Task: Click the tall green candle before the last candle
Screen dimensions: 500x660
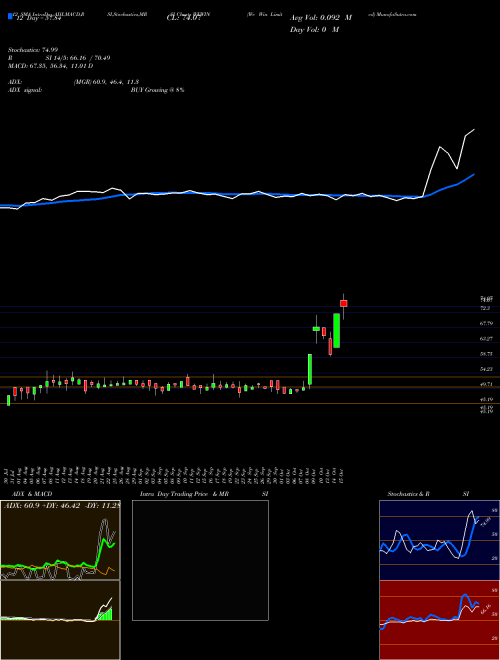Action: [x=336, y=330]
